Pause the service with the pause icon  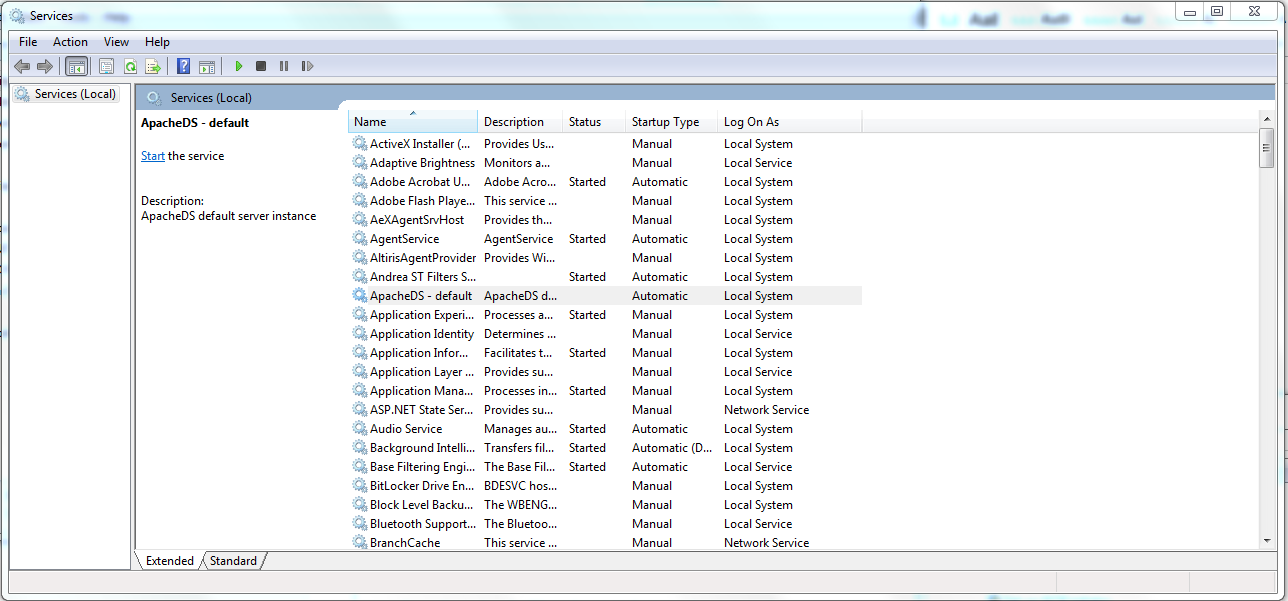284,66
